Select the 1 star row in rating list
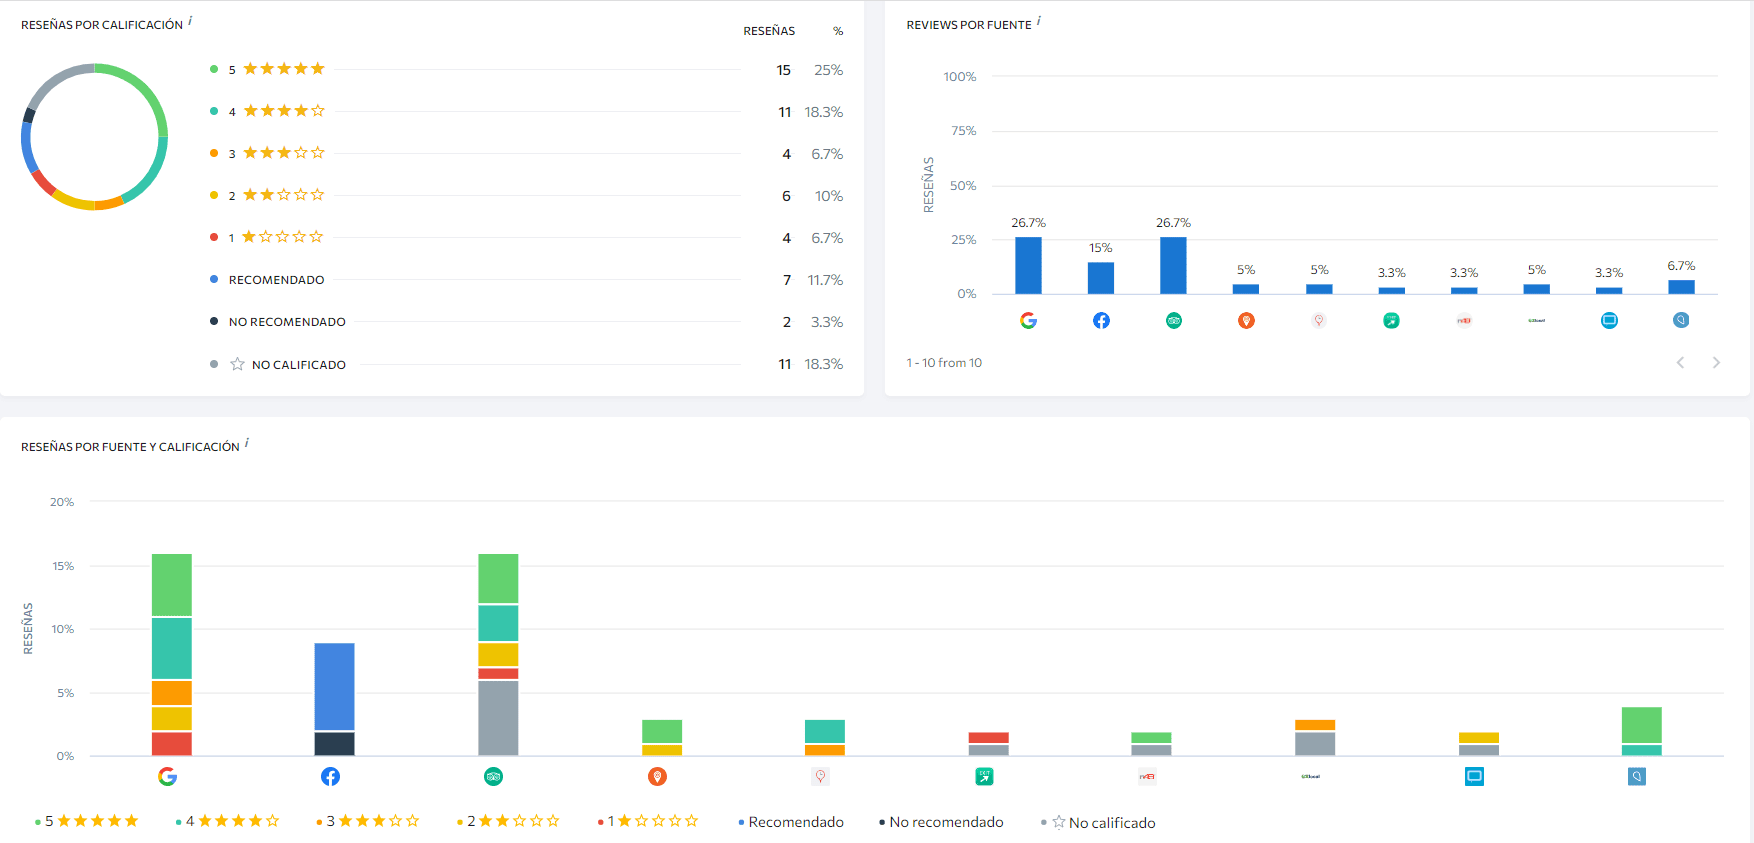 [x=526, y=237]
